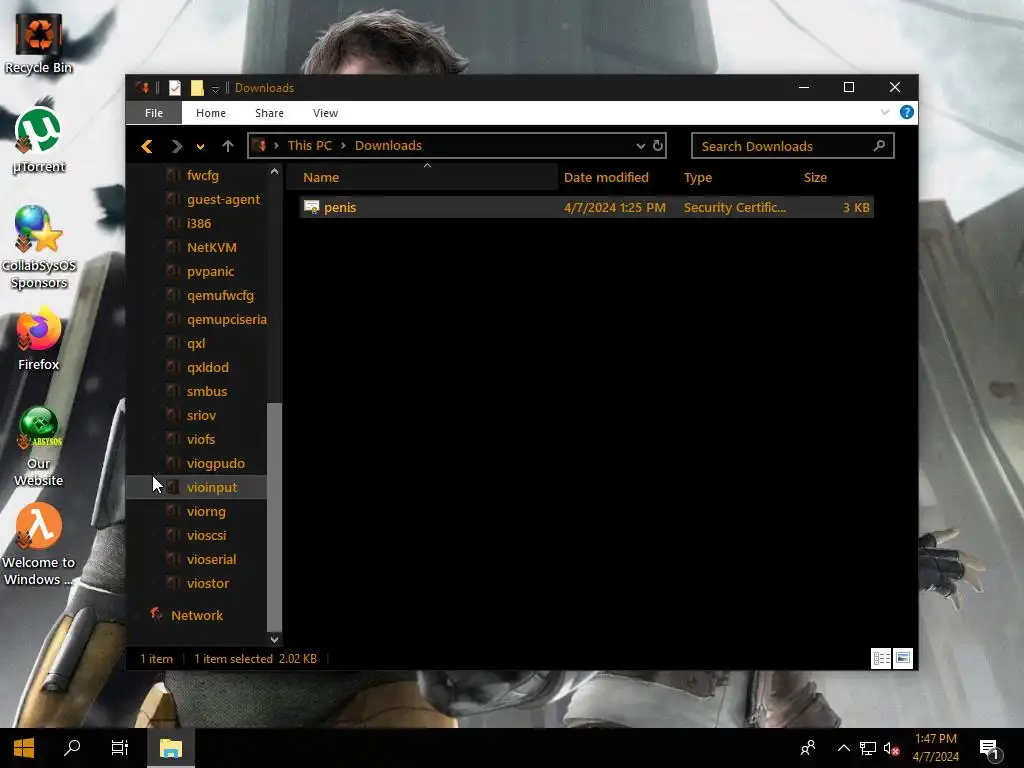Select the security certificate file in Downloads
Viewport: 1024px width, 768px height.
[586, 208]
